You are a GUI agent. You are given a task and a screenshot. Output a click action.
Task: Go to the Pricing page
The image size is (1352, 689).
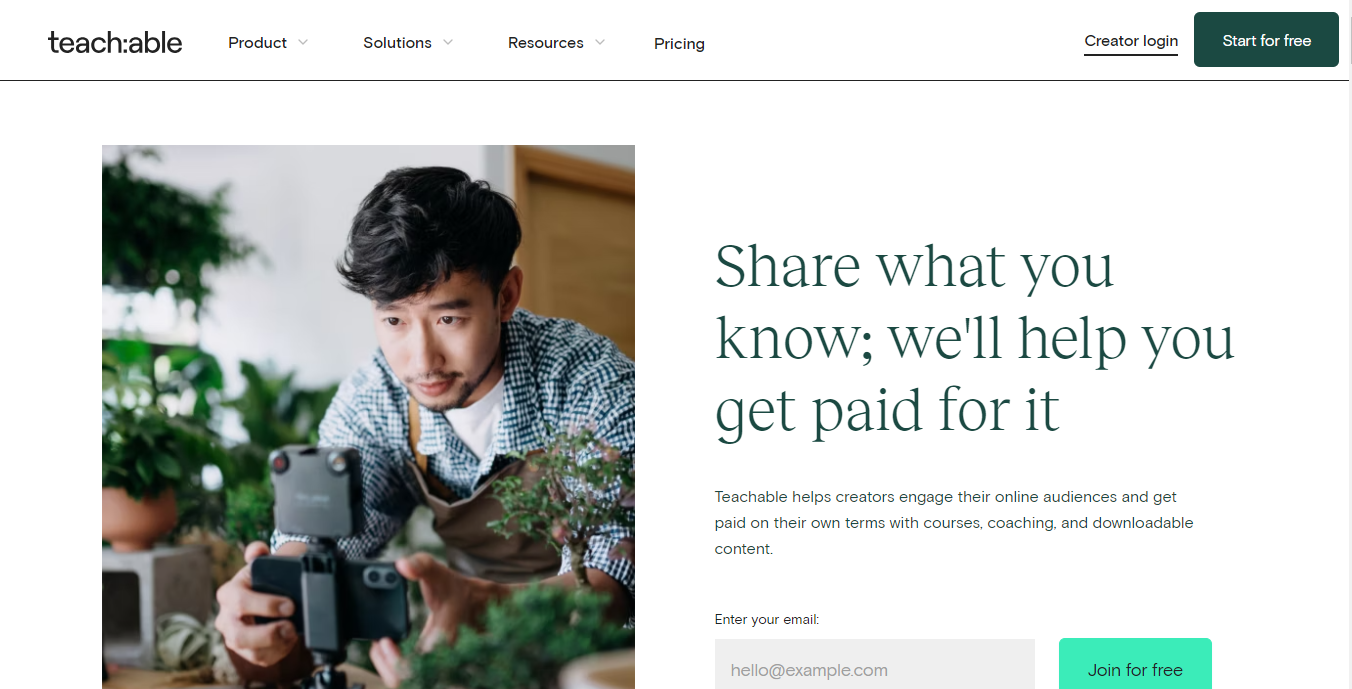[x=679, y=44]
